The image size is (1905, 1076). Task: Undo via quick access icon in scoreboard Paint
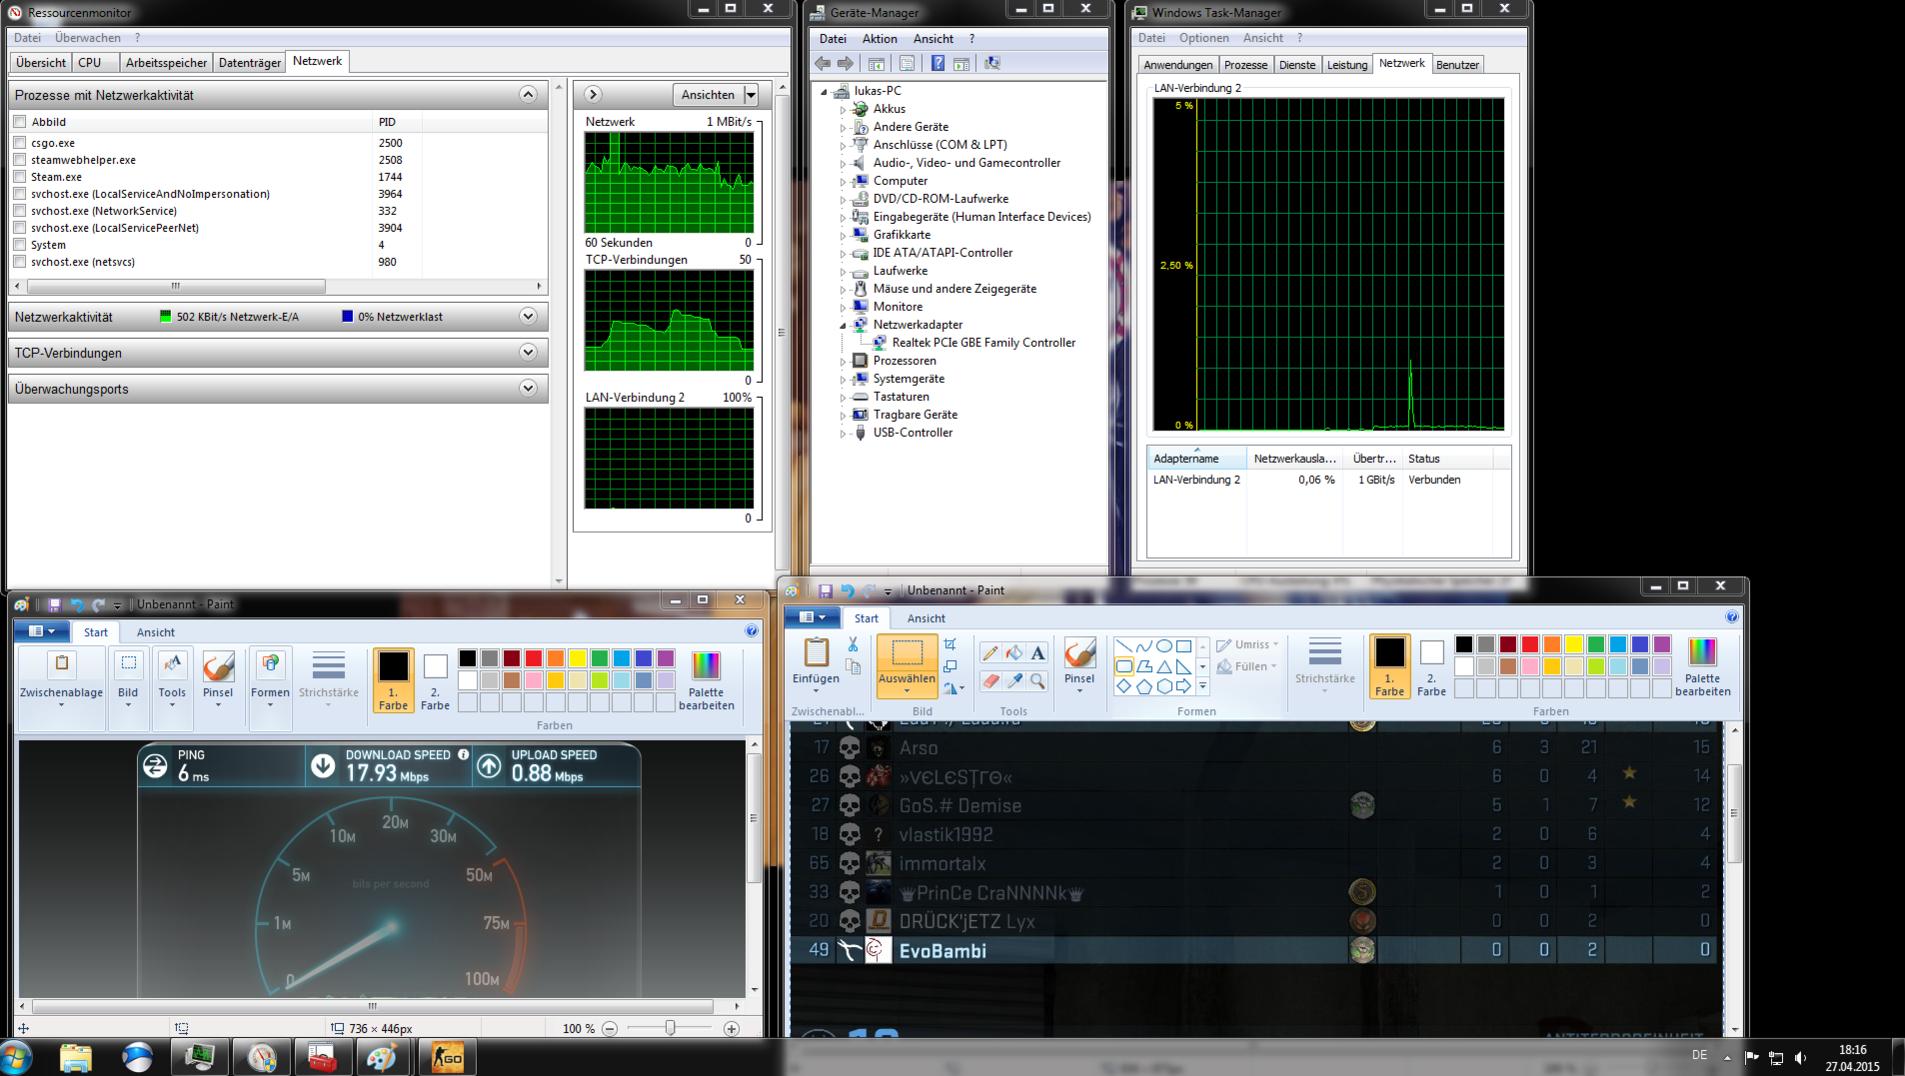click(847, 591)
